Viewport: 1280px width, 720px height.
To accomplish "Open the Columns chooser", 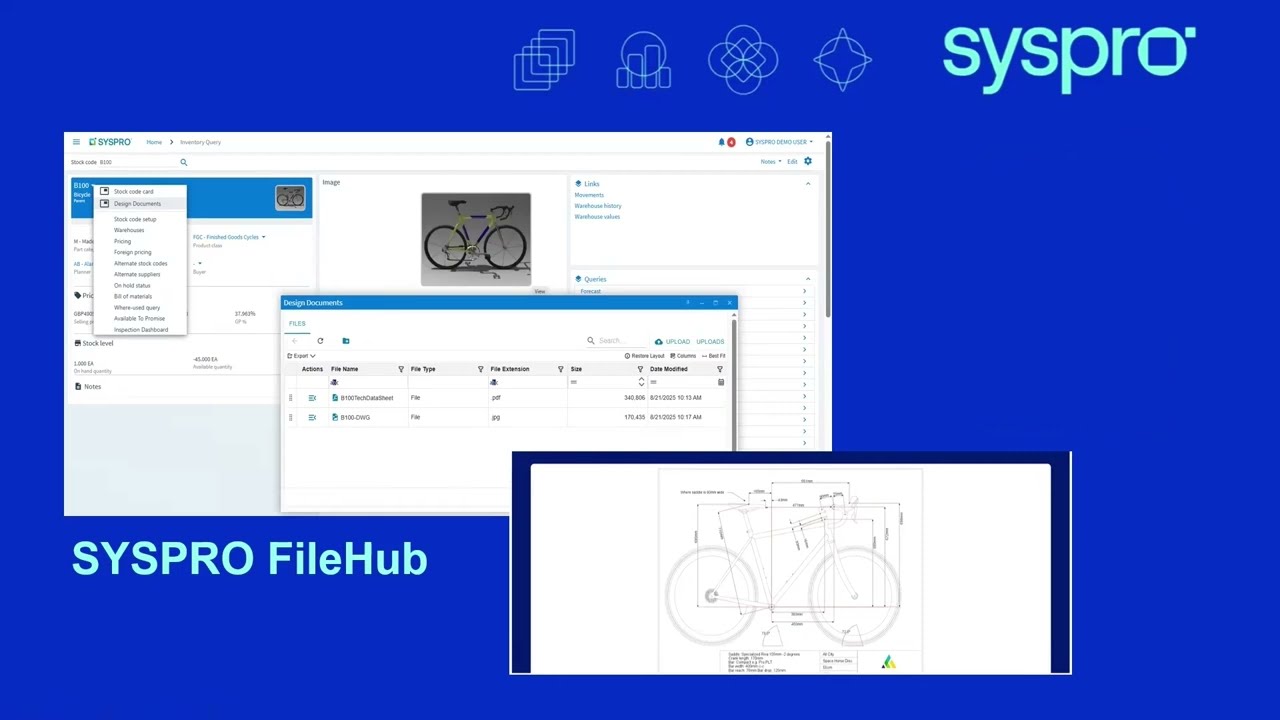I will [683, 356].
